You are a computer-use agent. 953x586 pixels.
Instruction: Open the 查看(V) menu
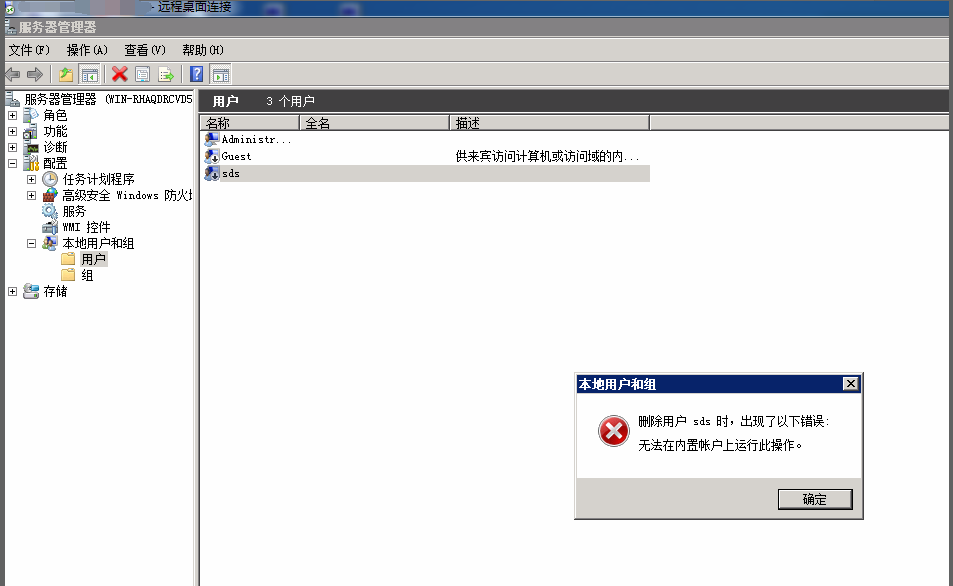pos(145,50)
